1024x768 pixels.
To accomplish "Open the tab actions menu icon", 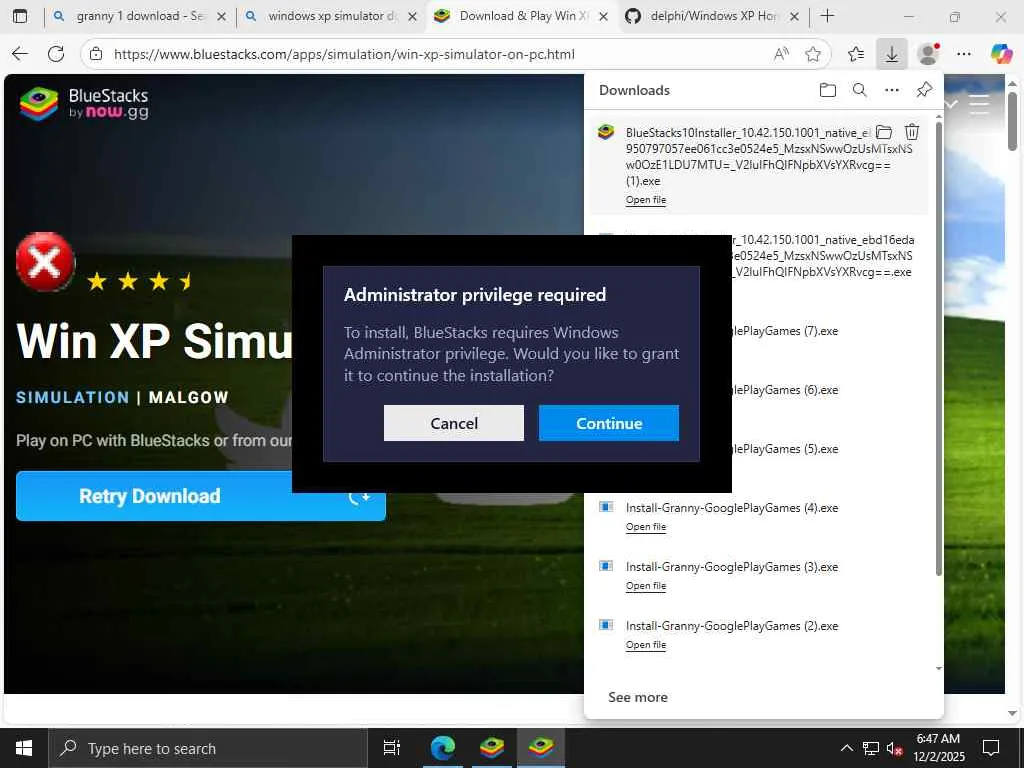I will coord(20,16).
